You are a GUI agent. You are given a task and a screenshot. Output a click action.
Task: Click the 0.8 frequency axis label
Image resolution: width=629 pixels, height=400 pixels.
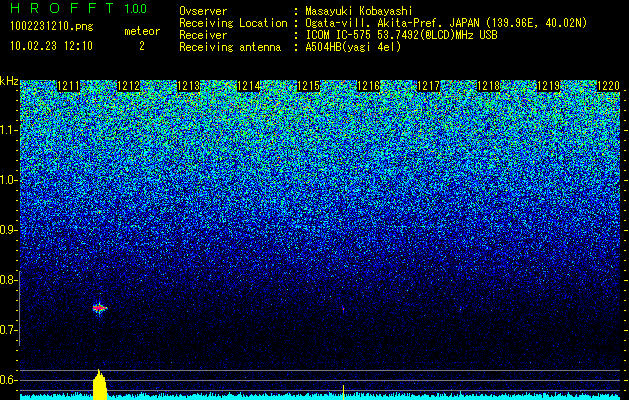pos(7,280)
